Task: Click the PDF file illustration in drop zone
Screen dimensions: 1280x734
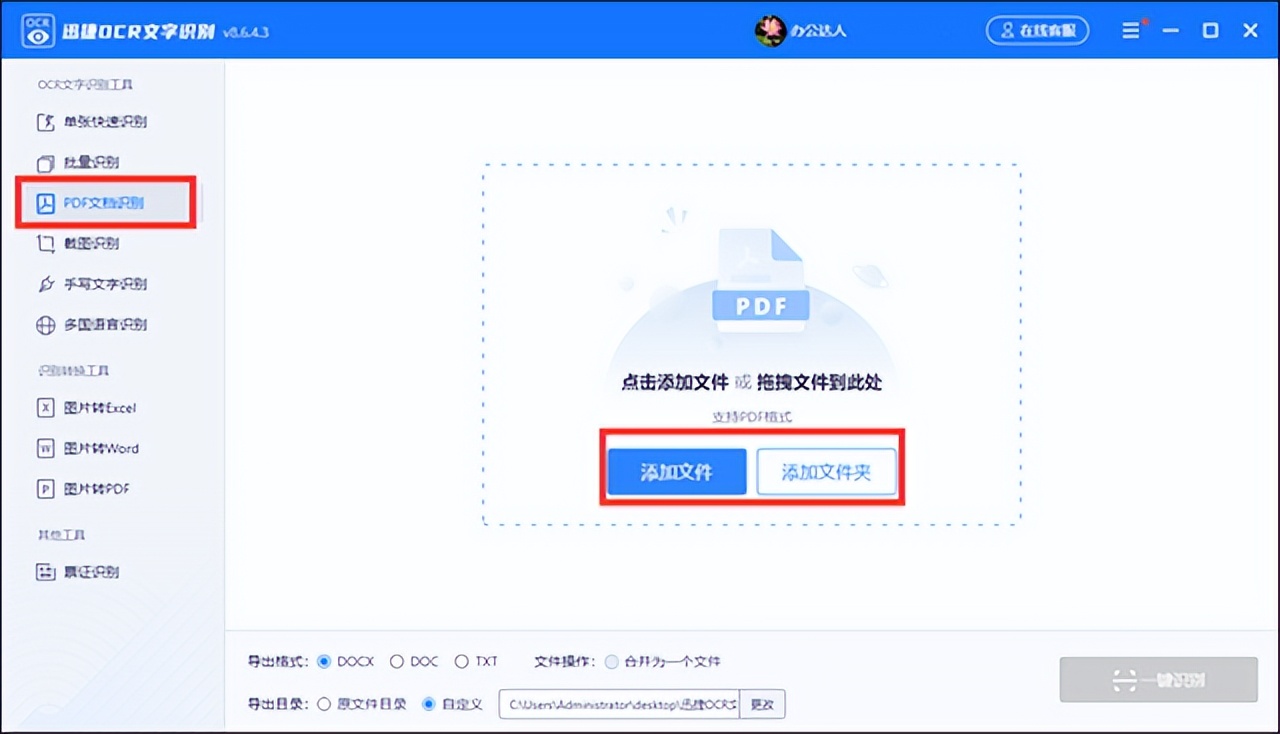Action: pos(759,279)
